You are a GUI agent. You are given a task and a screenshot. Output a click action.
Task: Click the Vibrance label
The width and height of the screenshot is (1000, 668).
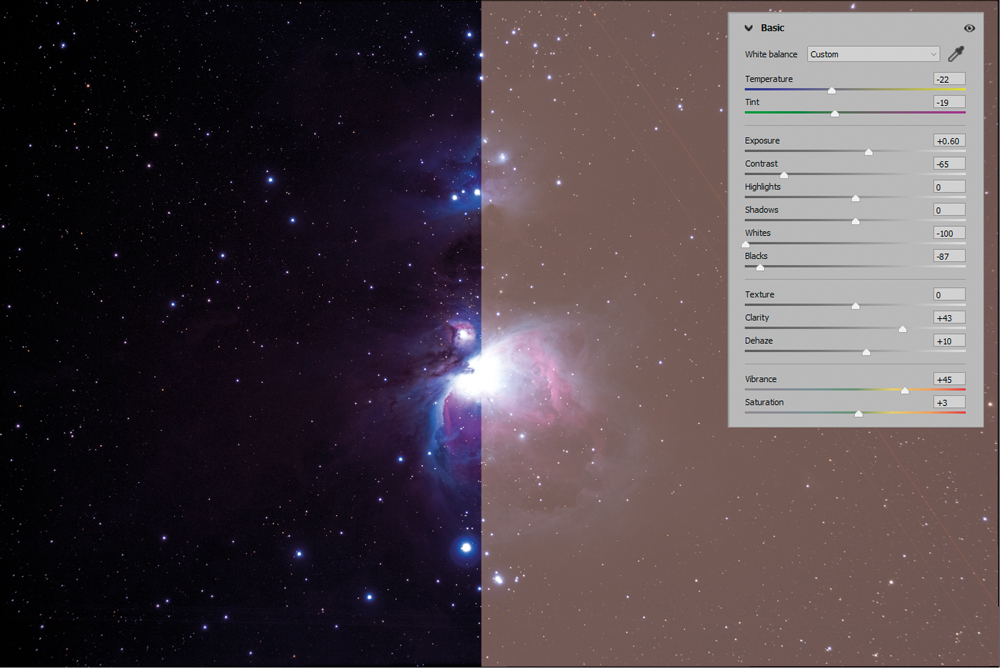(x=761, y=379)
